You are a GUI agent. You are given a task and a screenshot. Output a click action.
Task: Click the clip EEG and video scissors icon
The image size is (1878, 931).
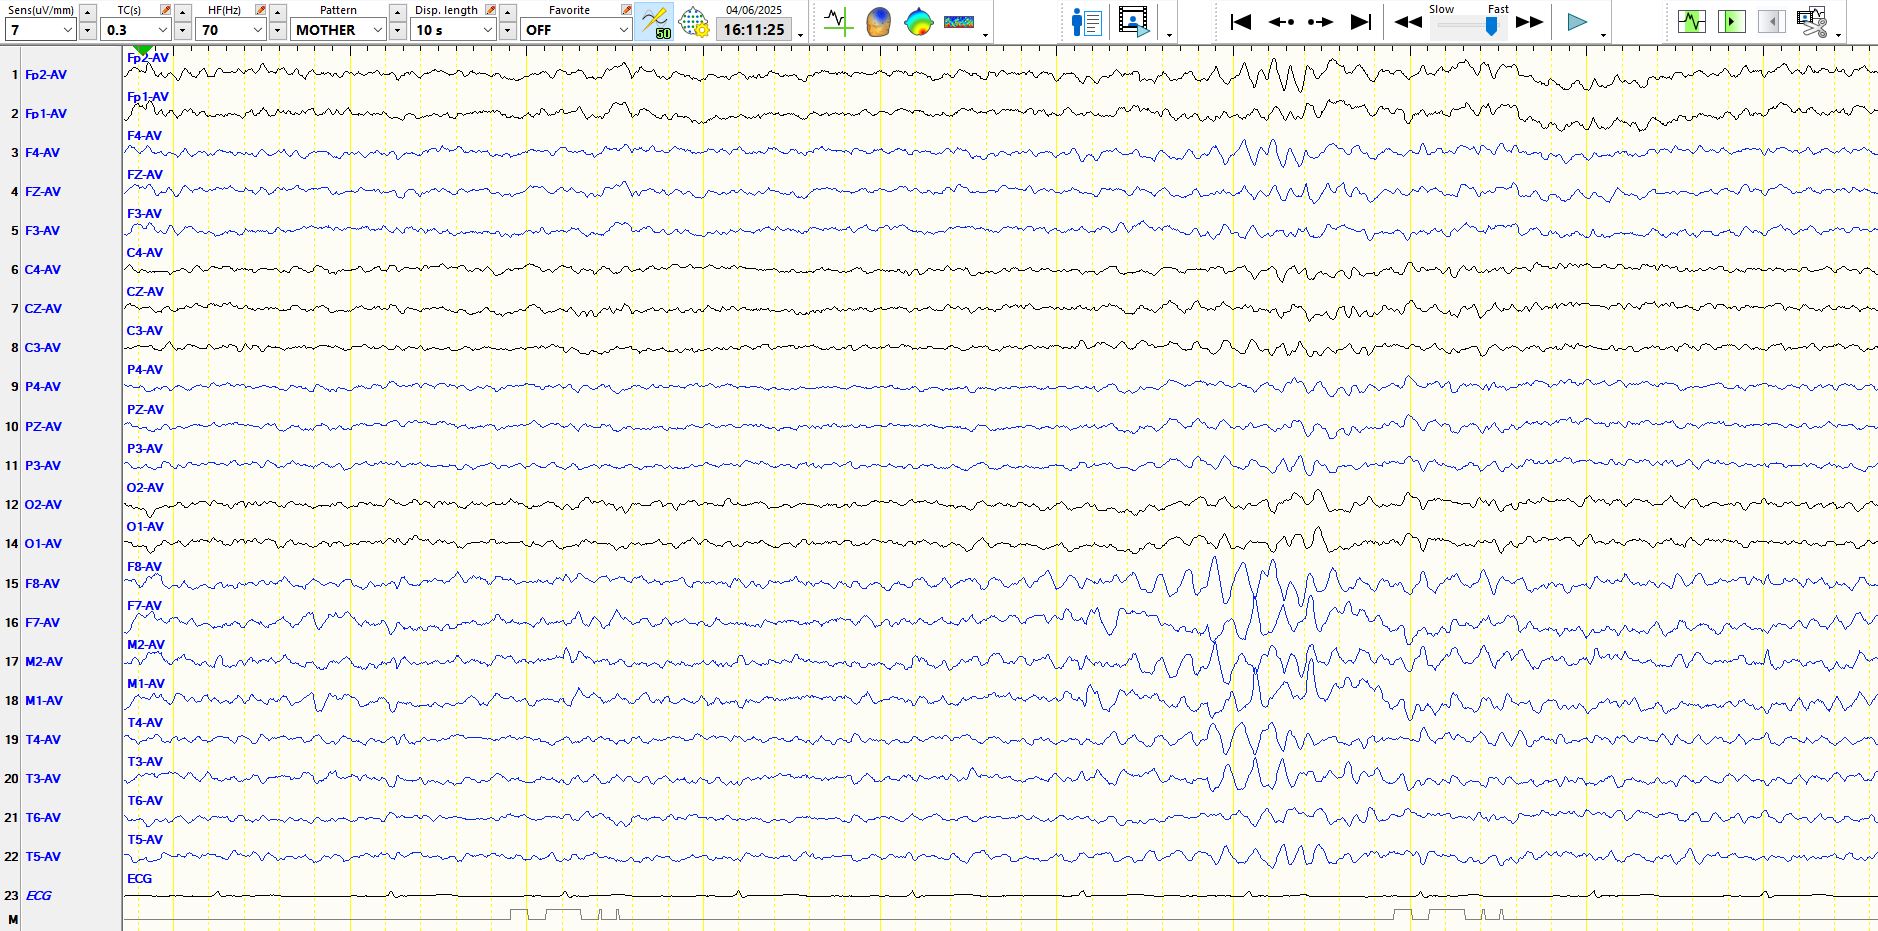point(1811,22)
